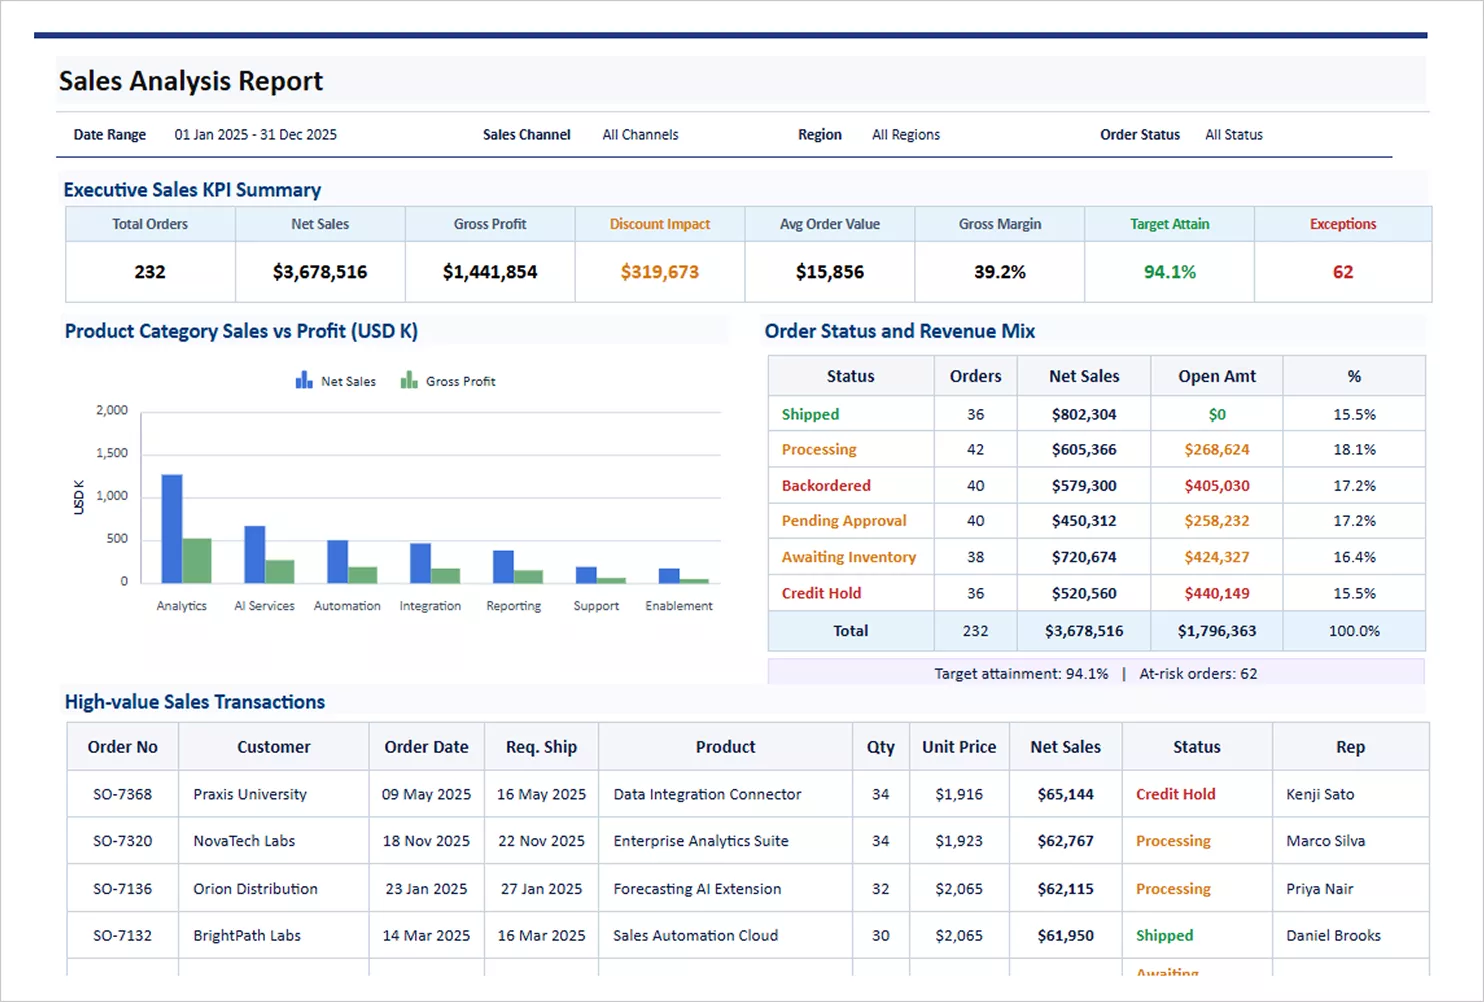Click the Unit Price column header

point(959,747)
